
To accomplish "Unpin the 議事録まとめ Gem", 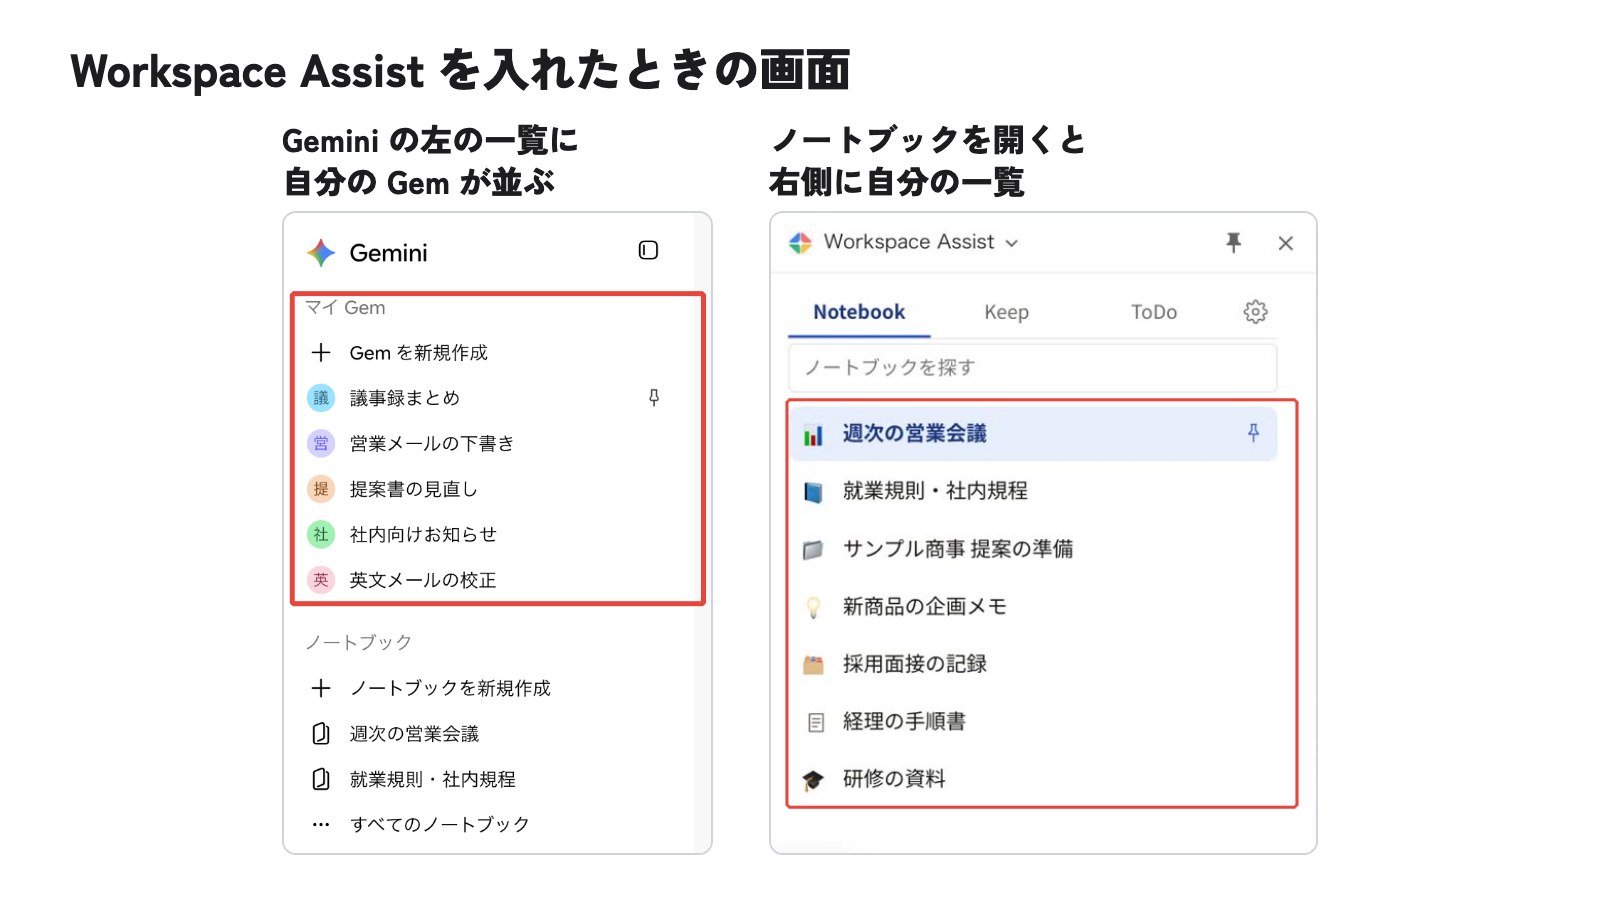I will pyautogui.click(x=654, y=398).
